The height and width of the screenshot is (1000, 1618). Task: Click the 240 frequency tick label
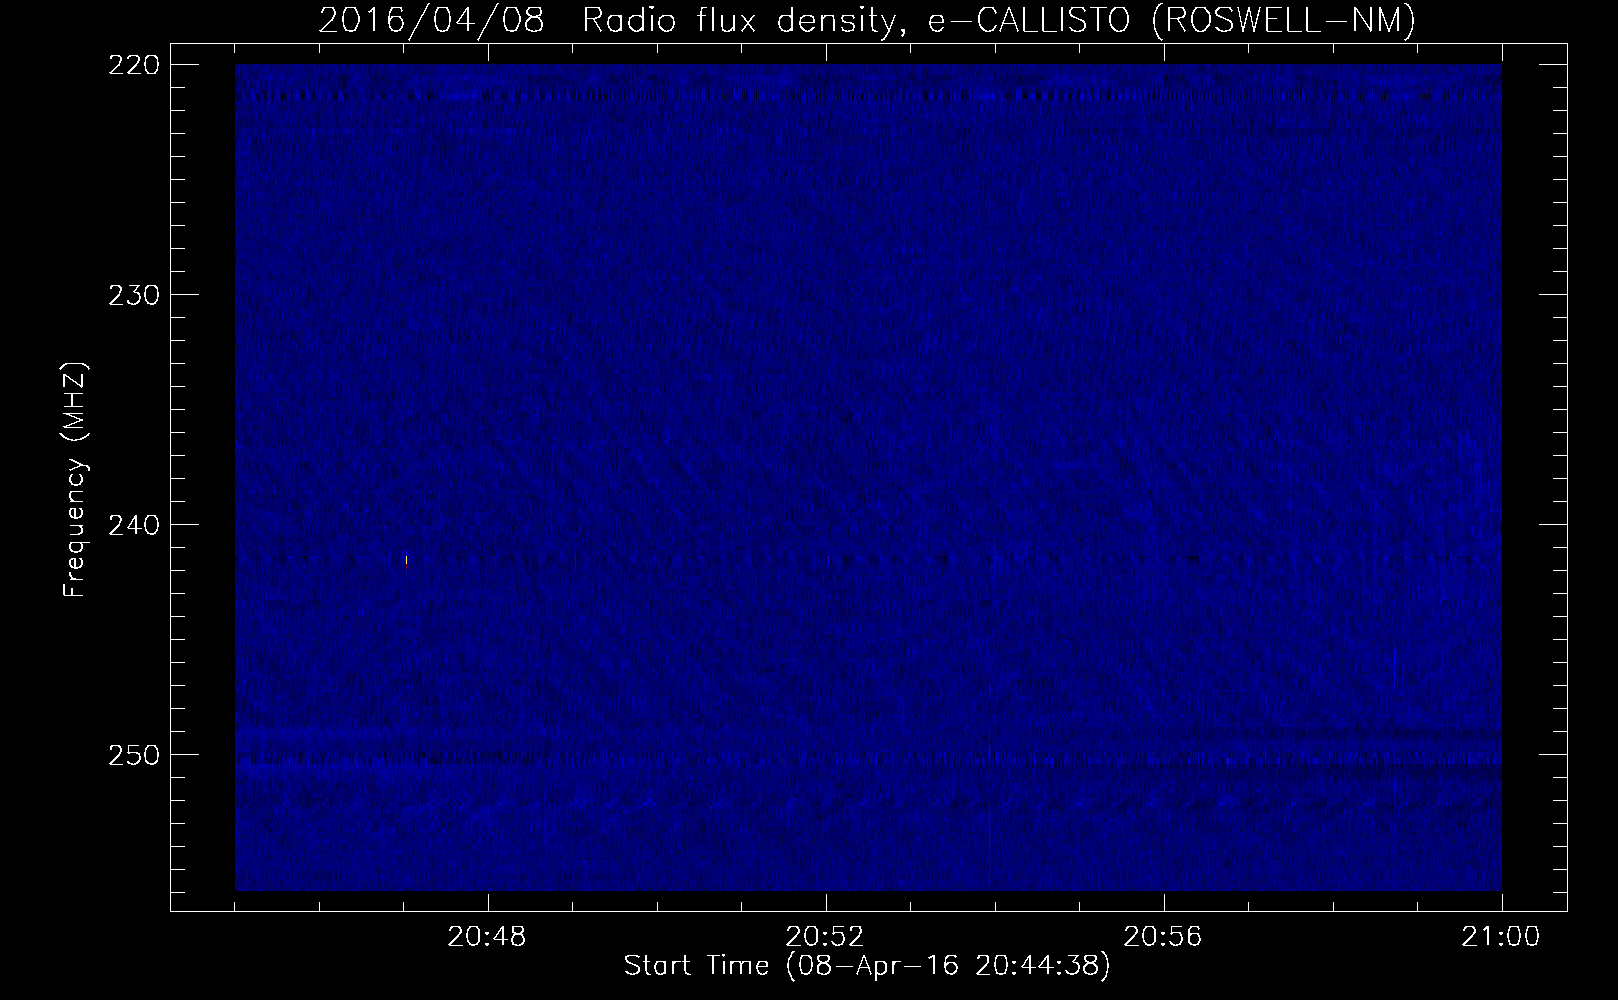[x=133, y=525]
